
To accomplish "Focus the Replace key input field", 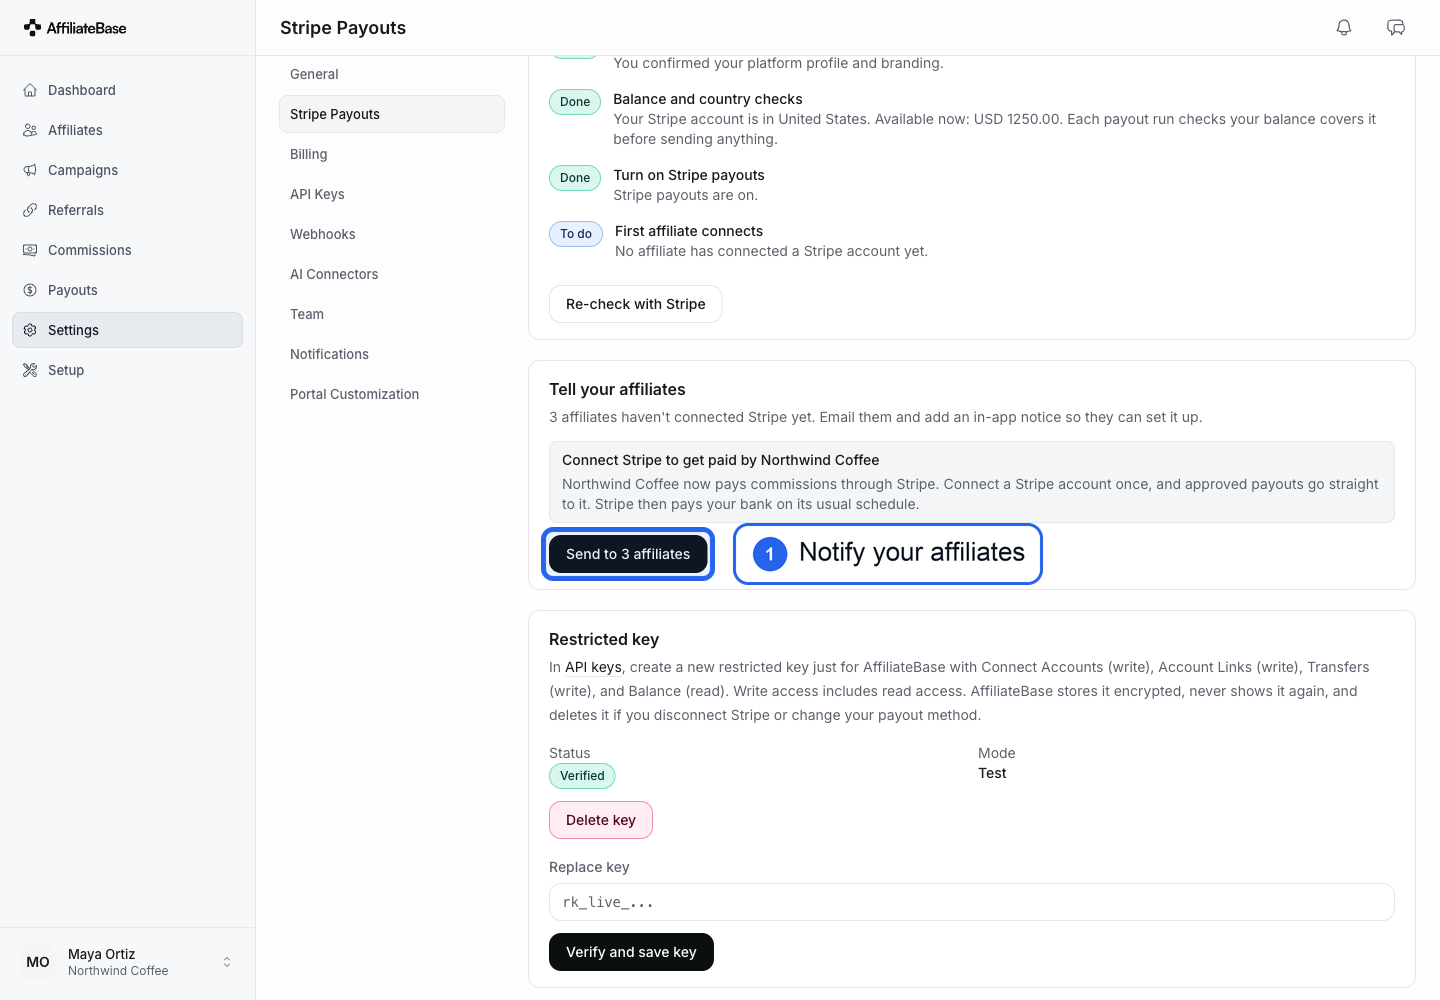I will coord(972,902).
